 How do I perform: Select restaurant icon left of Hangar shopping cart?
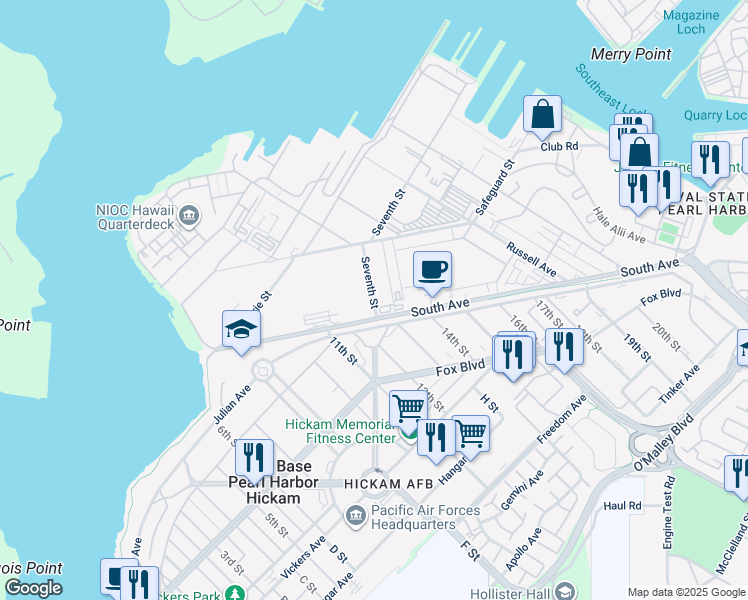436,438
